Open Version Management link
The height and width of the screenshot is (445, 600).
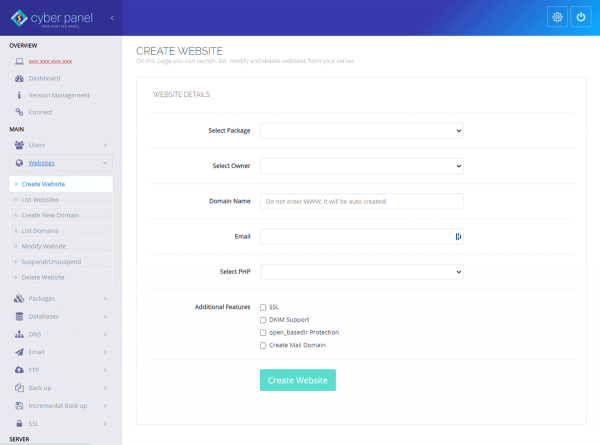point(59,95)
